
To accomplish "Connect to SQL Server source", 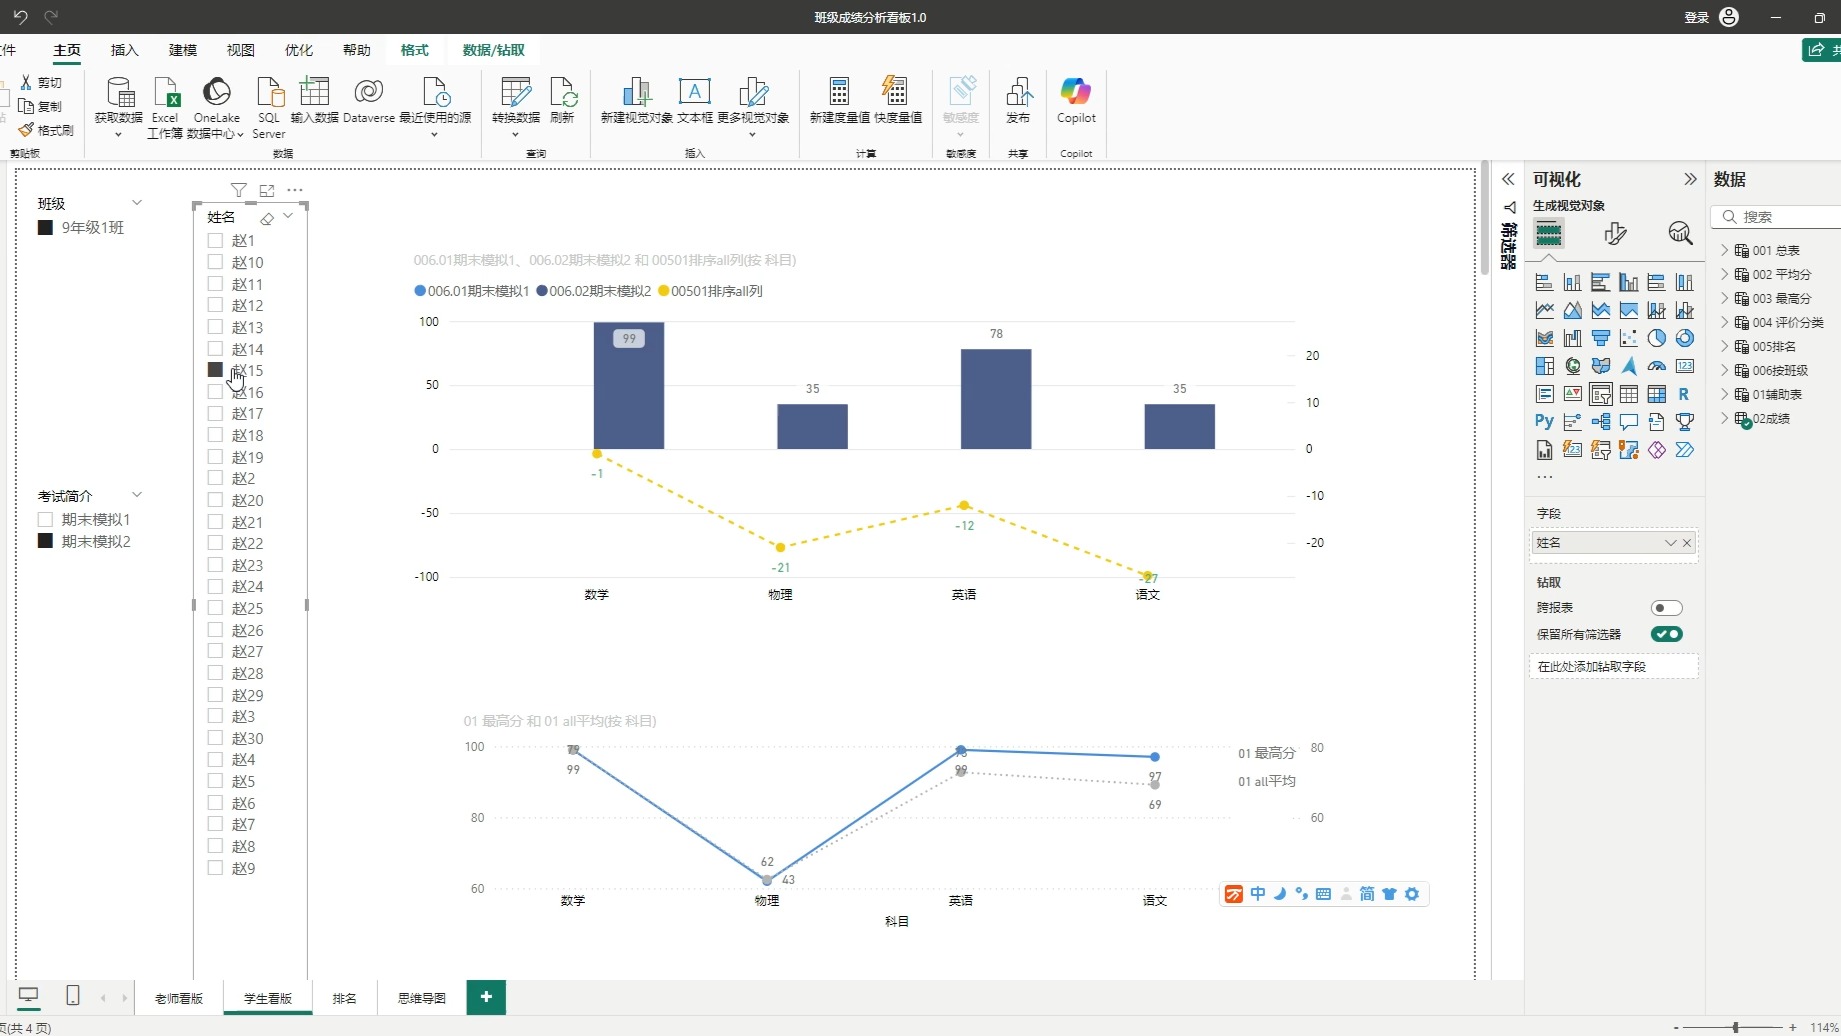I will (x=268, y=107).
